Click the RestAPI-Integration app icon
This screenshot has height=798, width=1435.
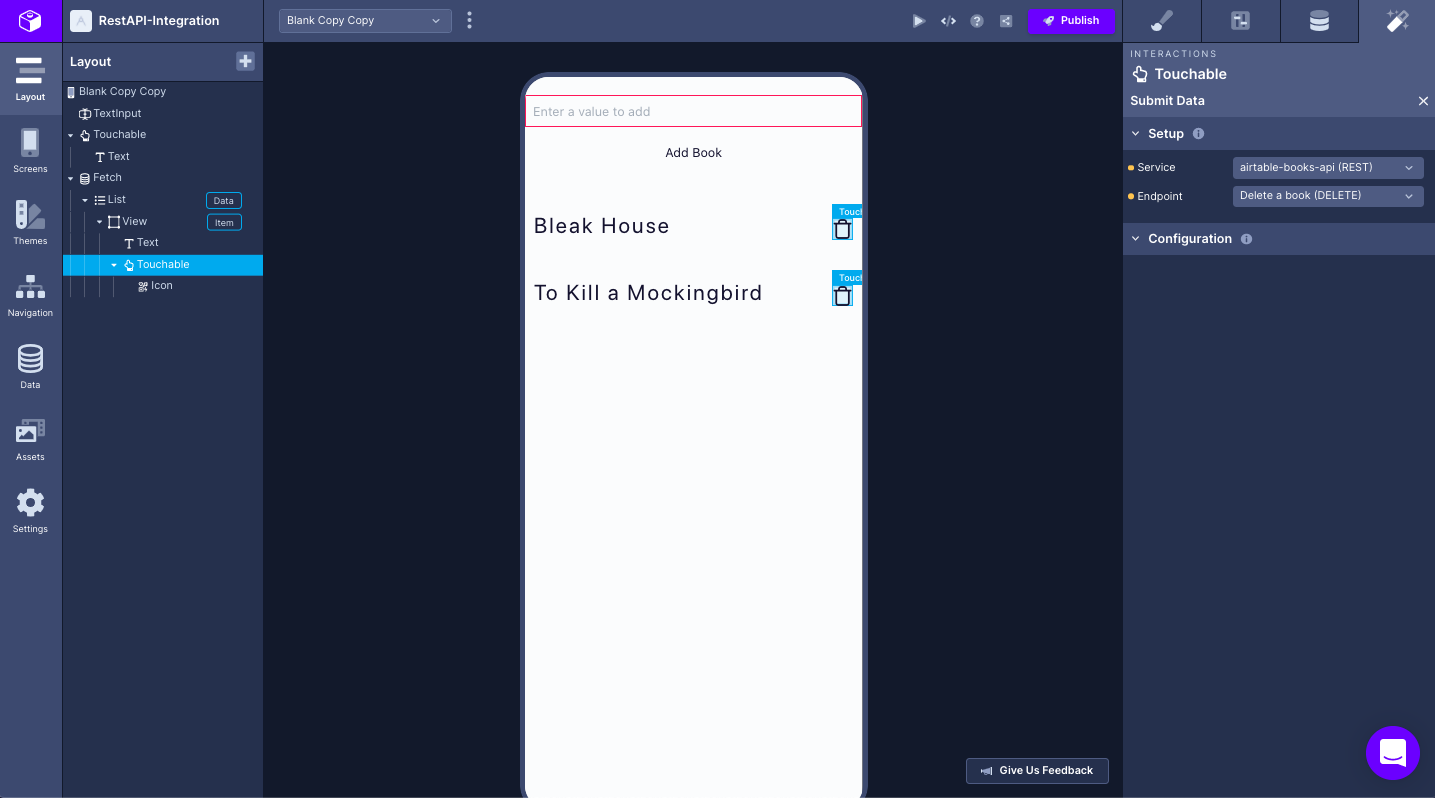(81, 21)
